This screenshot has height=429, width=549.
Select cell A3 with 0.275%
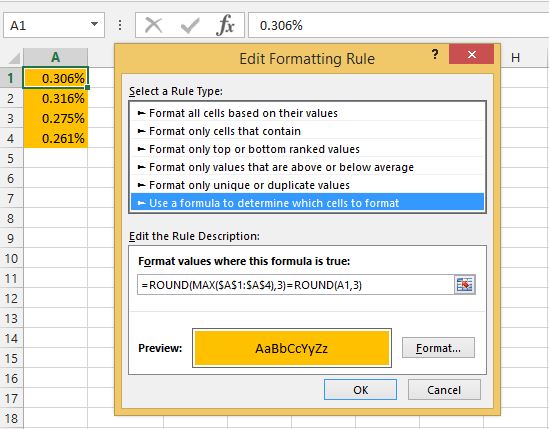pyautogui.click(x=56, y=118)
